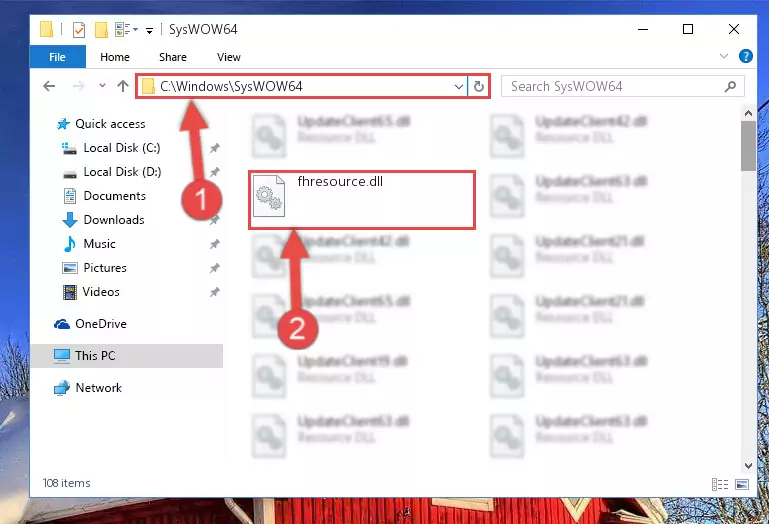This screenshot has height=524, width=769.
Task: Click the 108 items status text
Action: [66, 483]
